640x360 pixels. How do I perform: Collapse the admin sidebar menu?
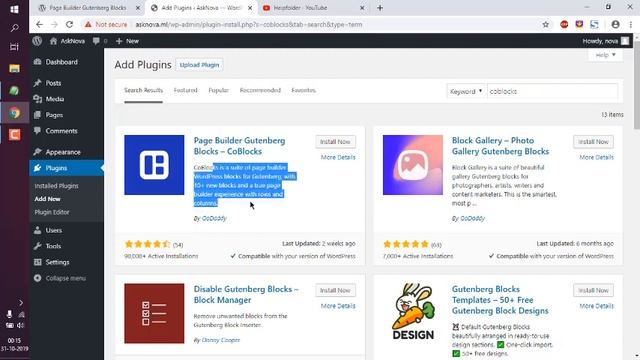(60, 278)
